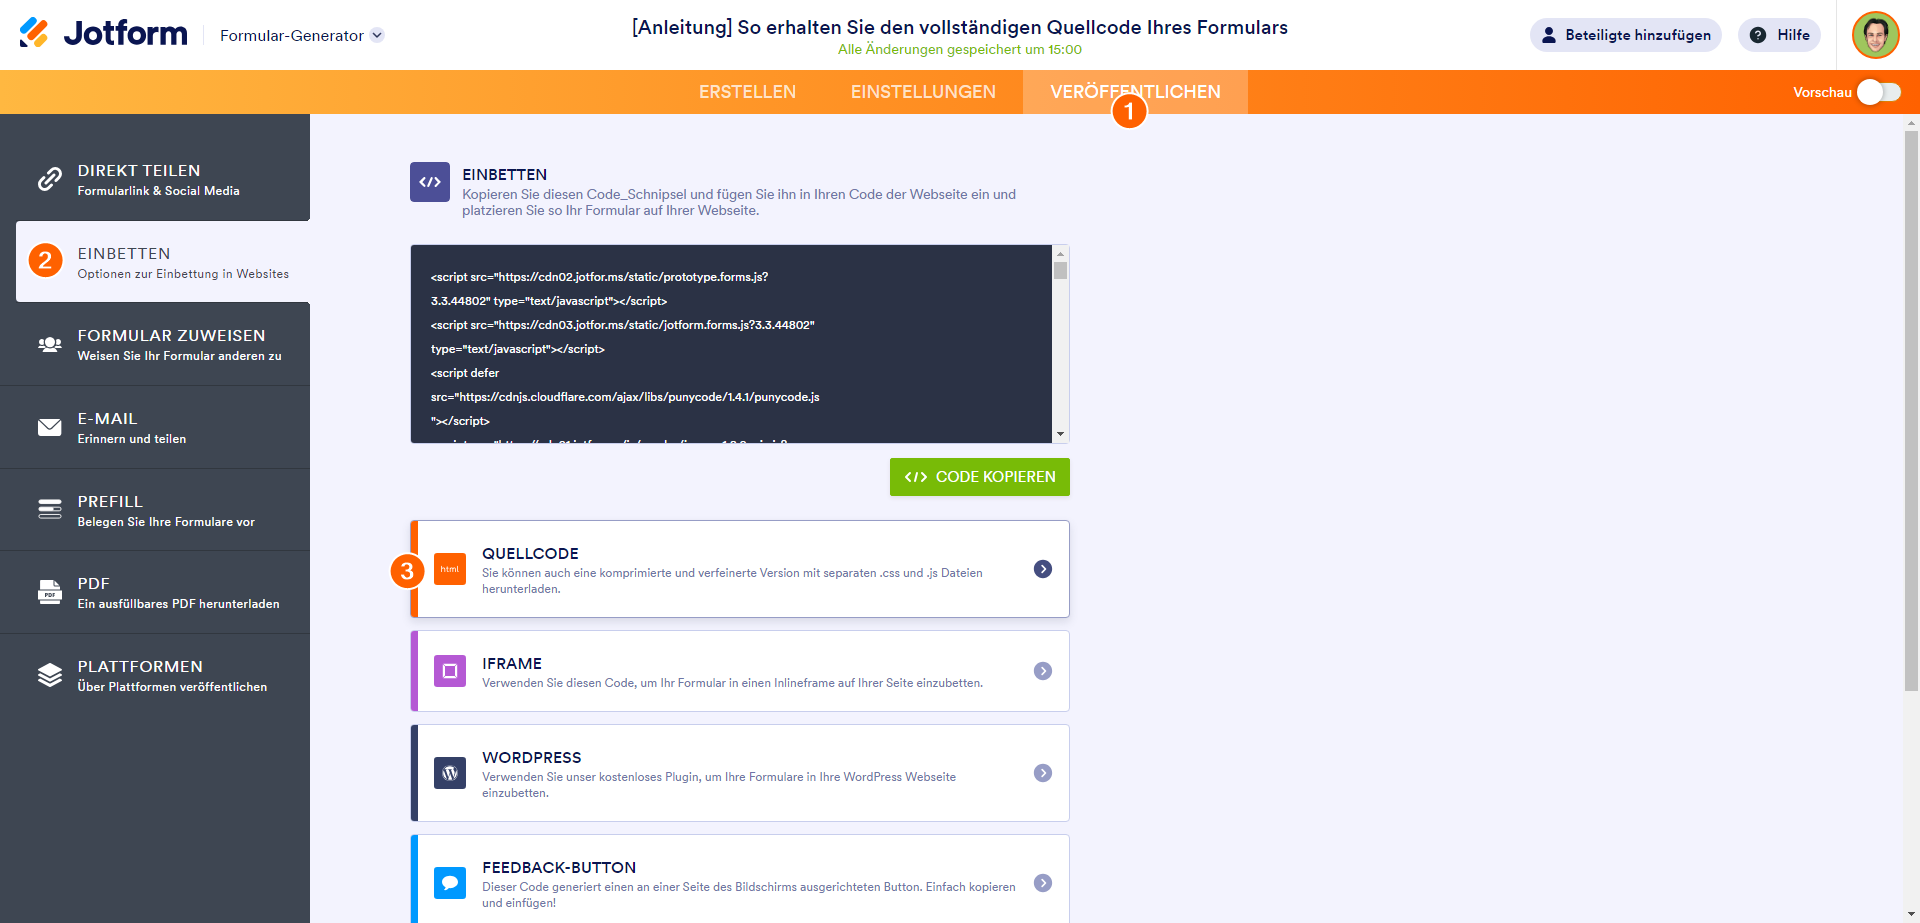This screenshot has height=923, width=1920.
Task: Expand Feedback-Button with its arrow
Action: click(x=1043, y=883)
